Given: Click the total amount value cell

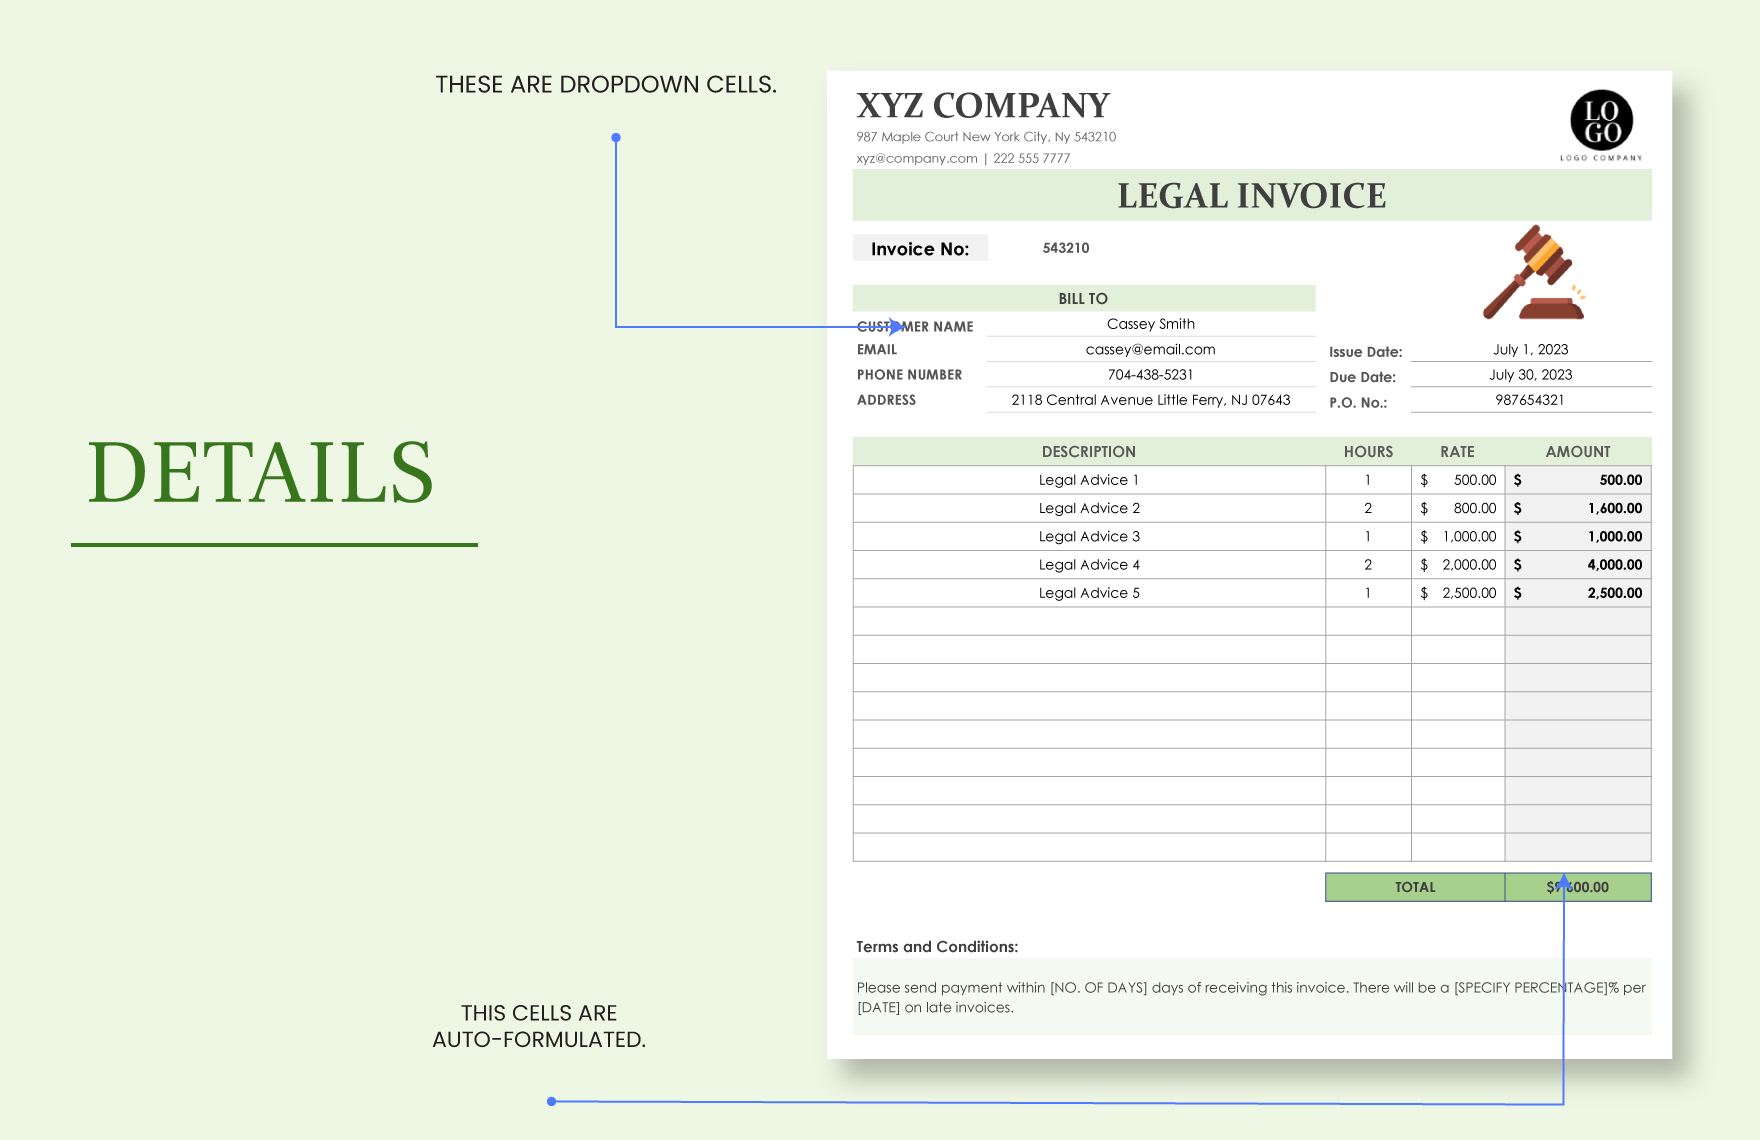Looking at the screenshot, I should tap(1578, 887).
